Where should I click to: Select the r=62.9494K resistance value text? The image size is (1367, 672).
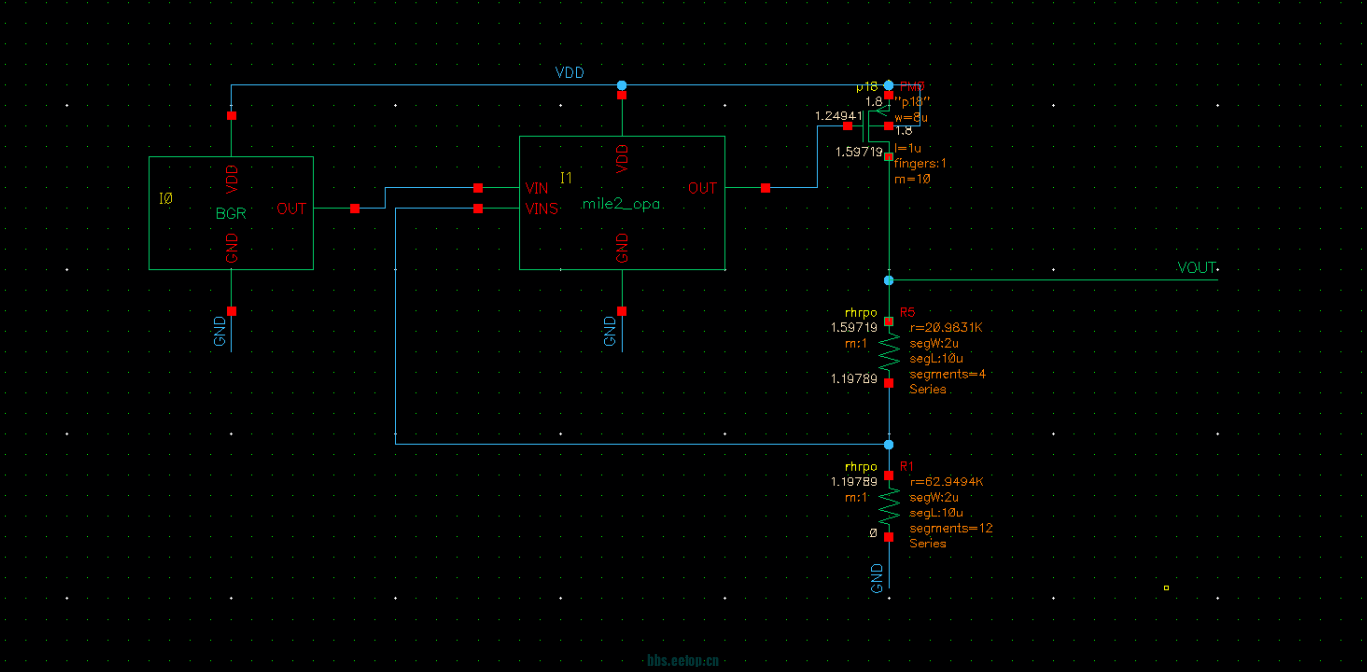[x=946, y=482]
